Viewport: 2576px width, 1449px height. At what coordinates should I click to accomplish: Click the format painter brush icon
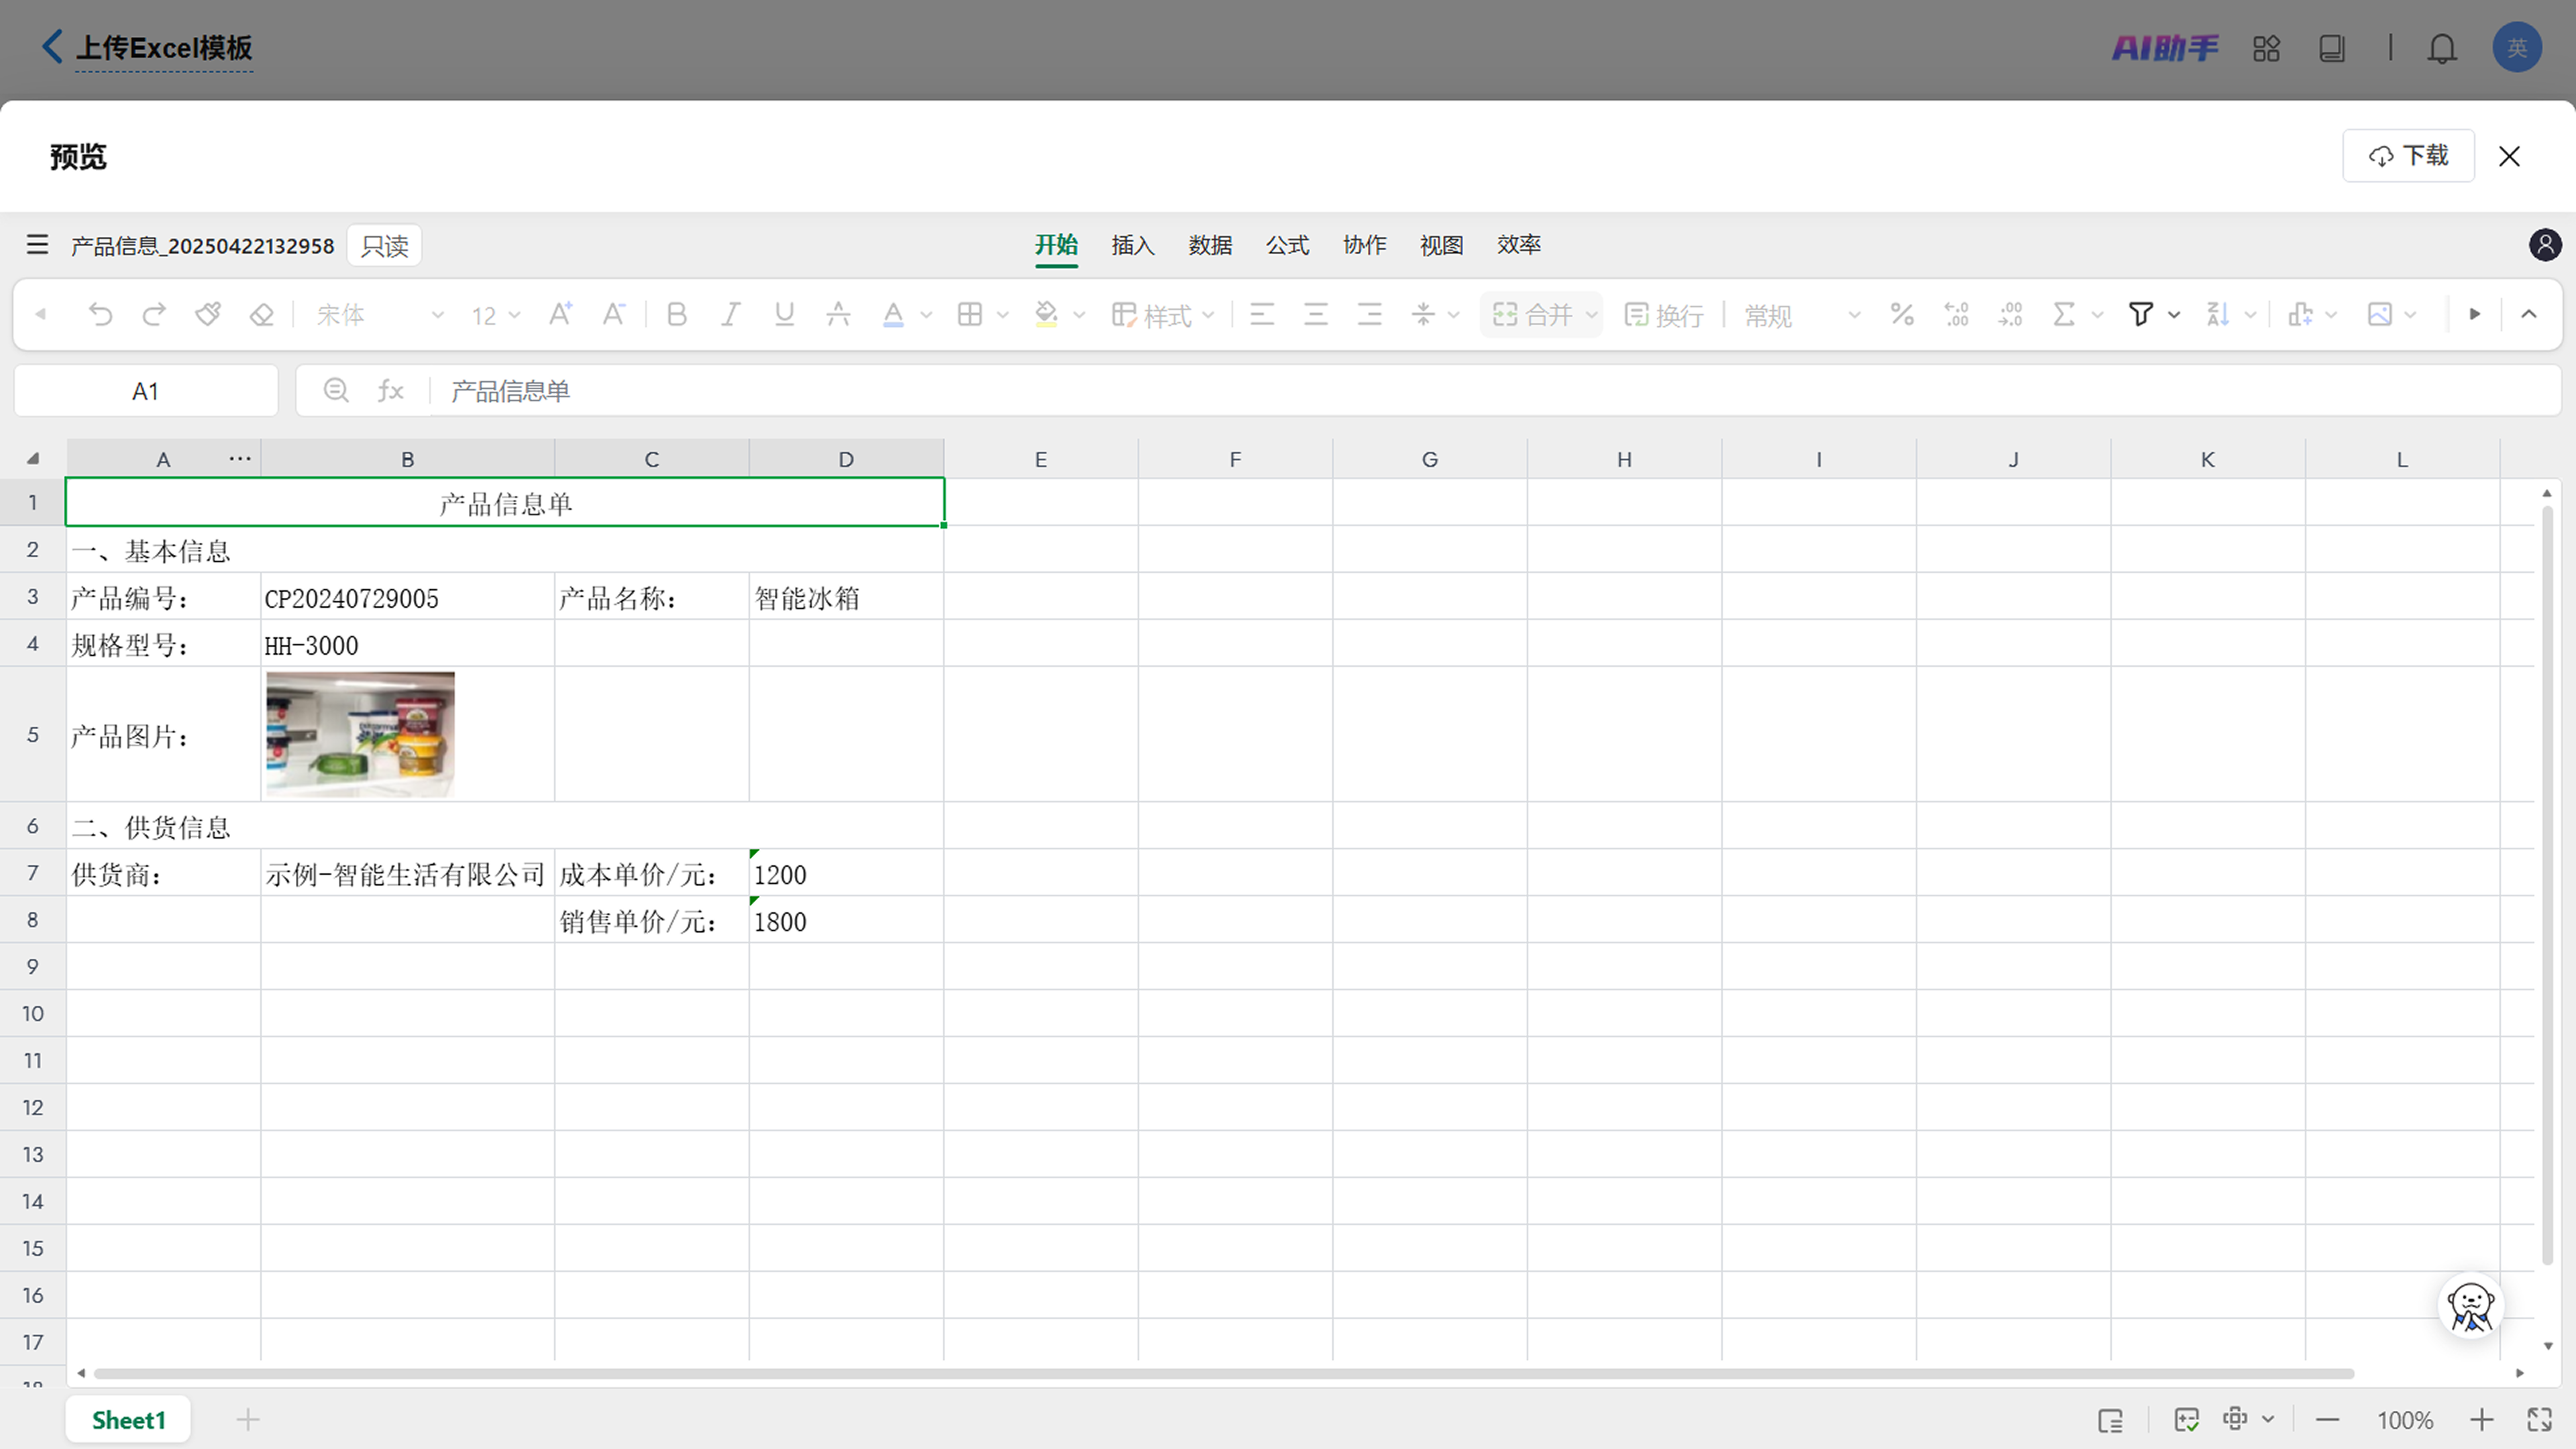(208, 315)
